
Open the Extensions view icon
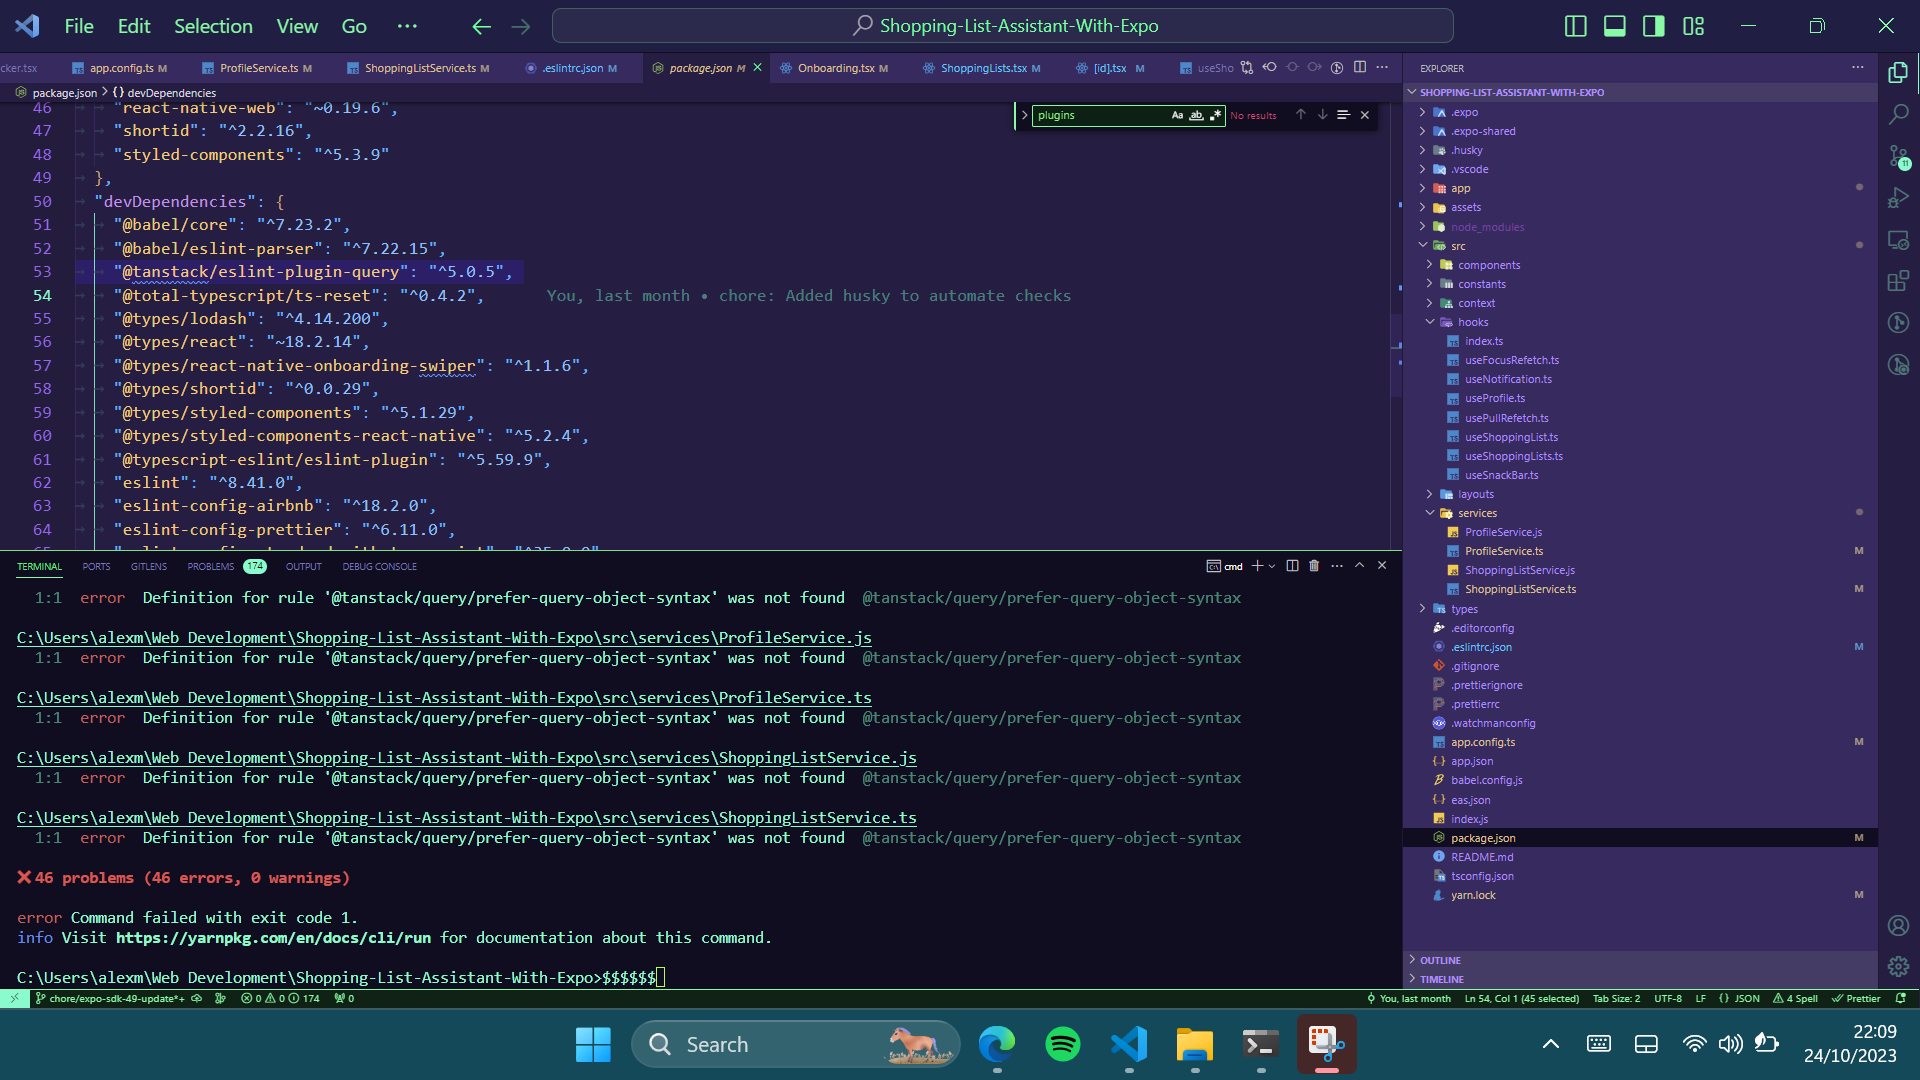tap(1898, 281)
